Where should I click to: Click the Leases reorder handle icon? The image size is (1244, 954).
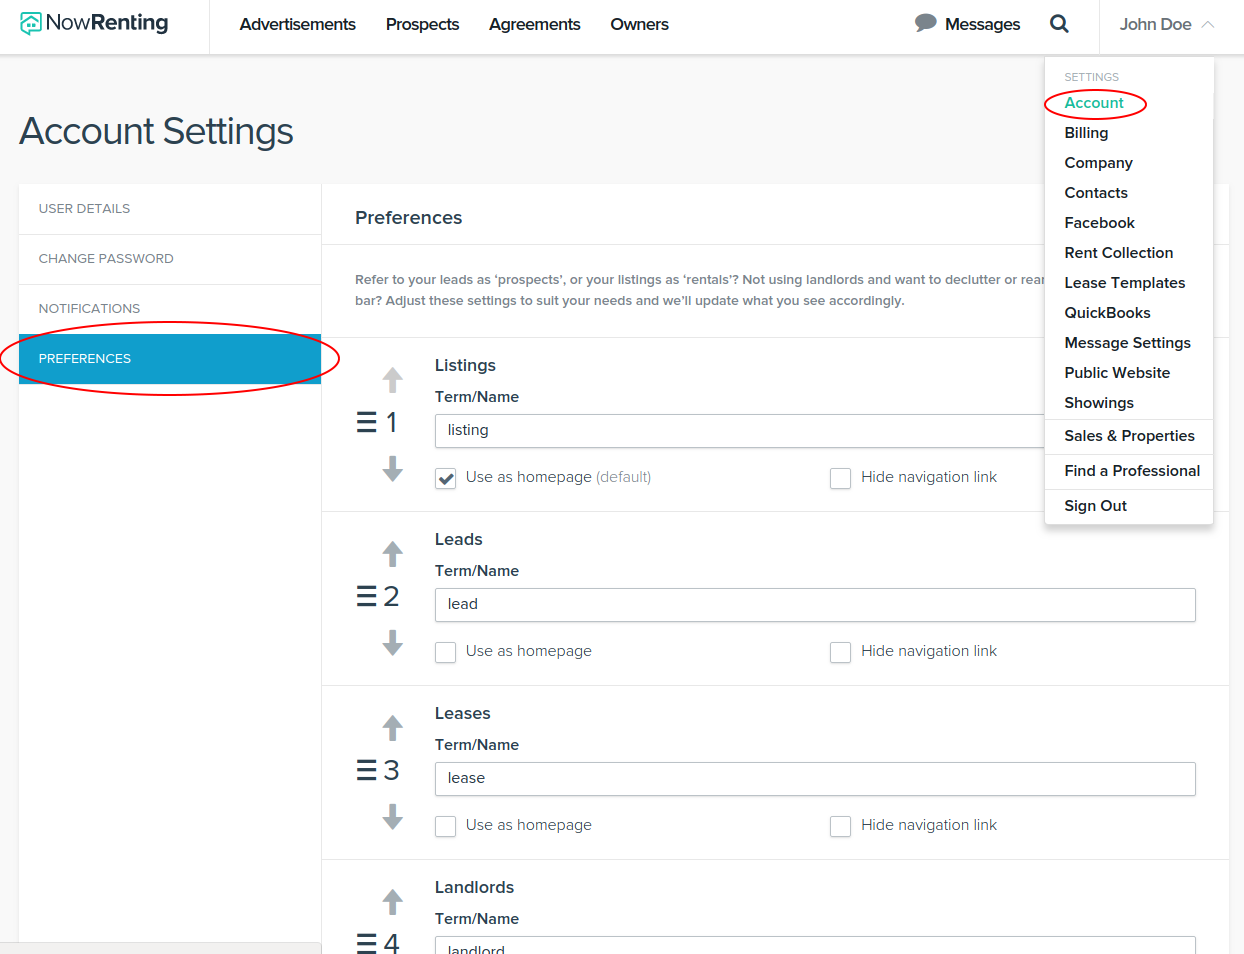click(366, 770)
